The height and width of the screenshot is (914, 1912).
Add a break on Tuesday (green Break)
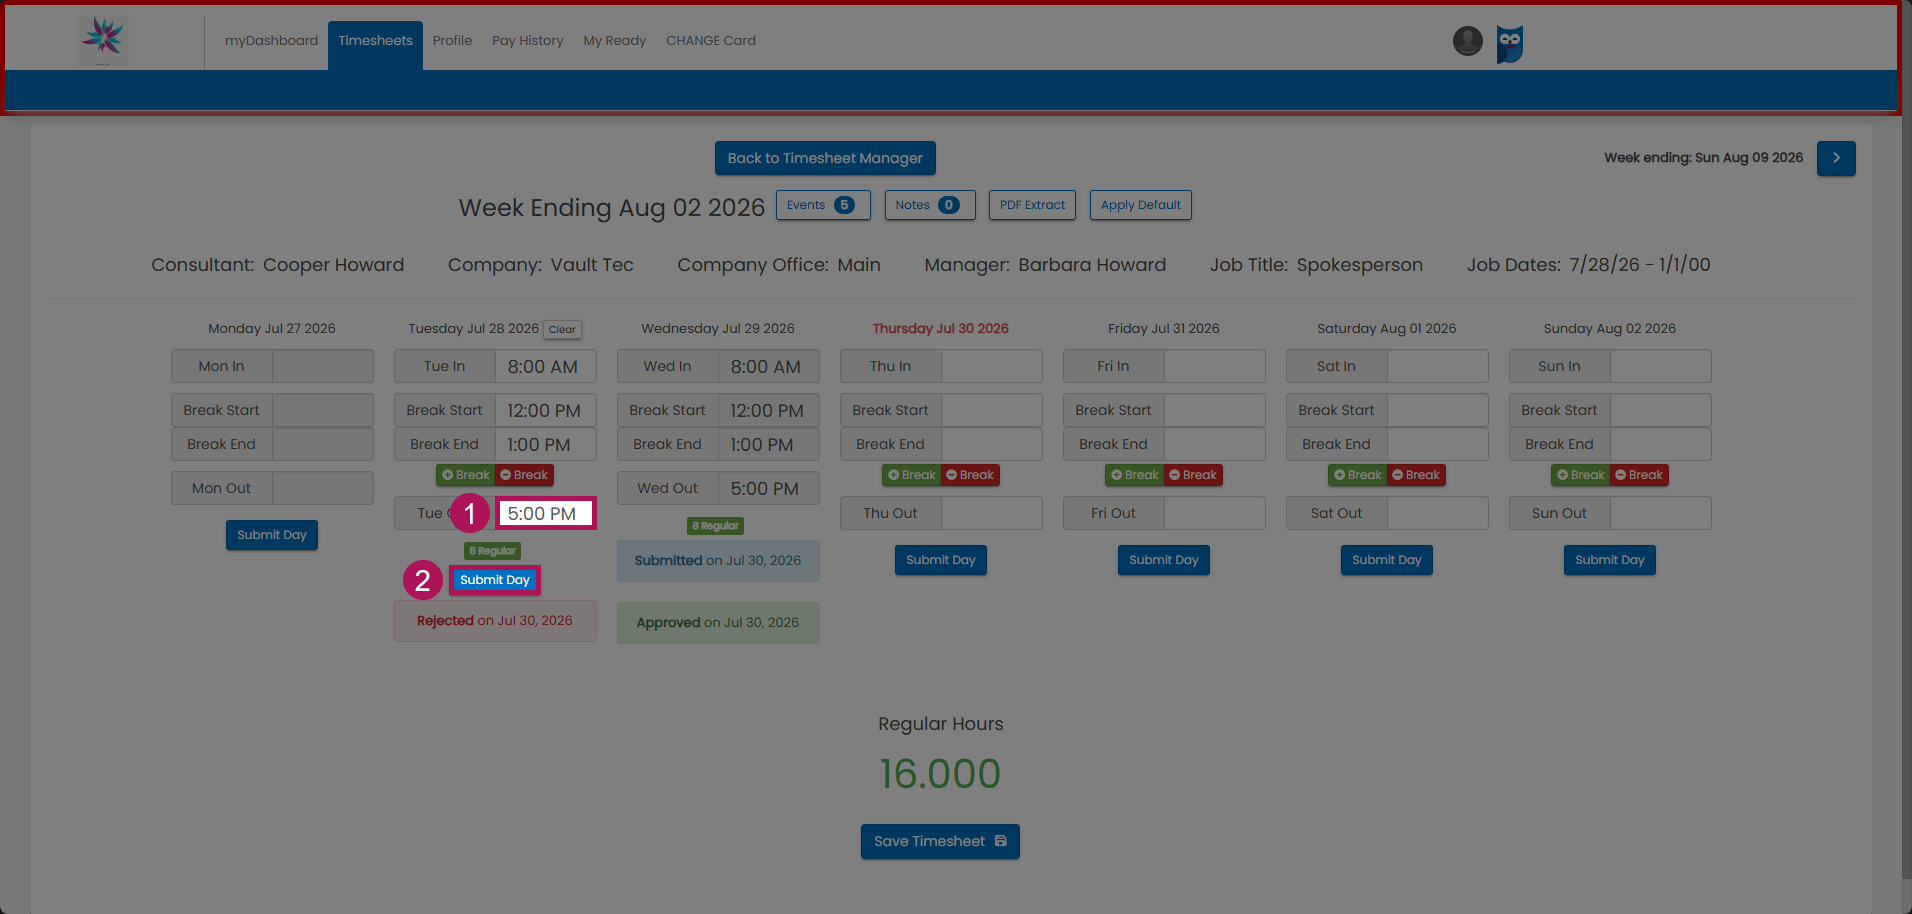tap(466, 475)
